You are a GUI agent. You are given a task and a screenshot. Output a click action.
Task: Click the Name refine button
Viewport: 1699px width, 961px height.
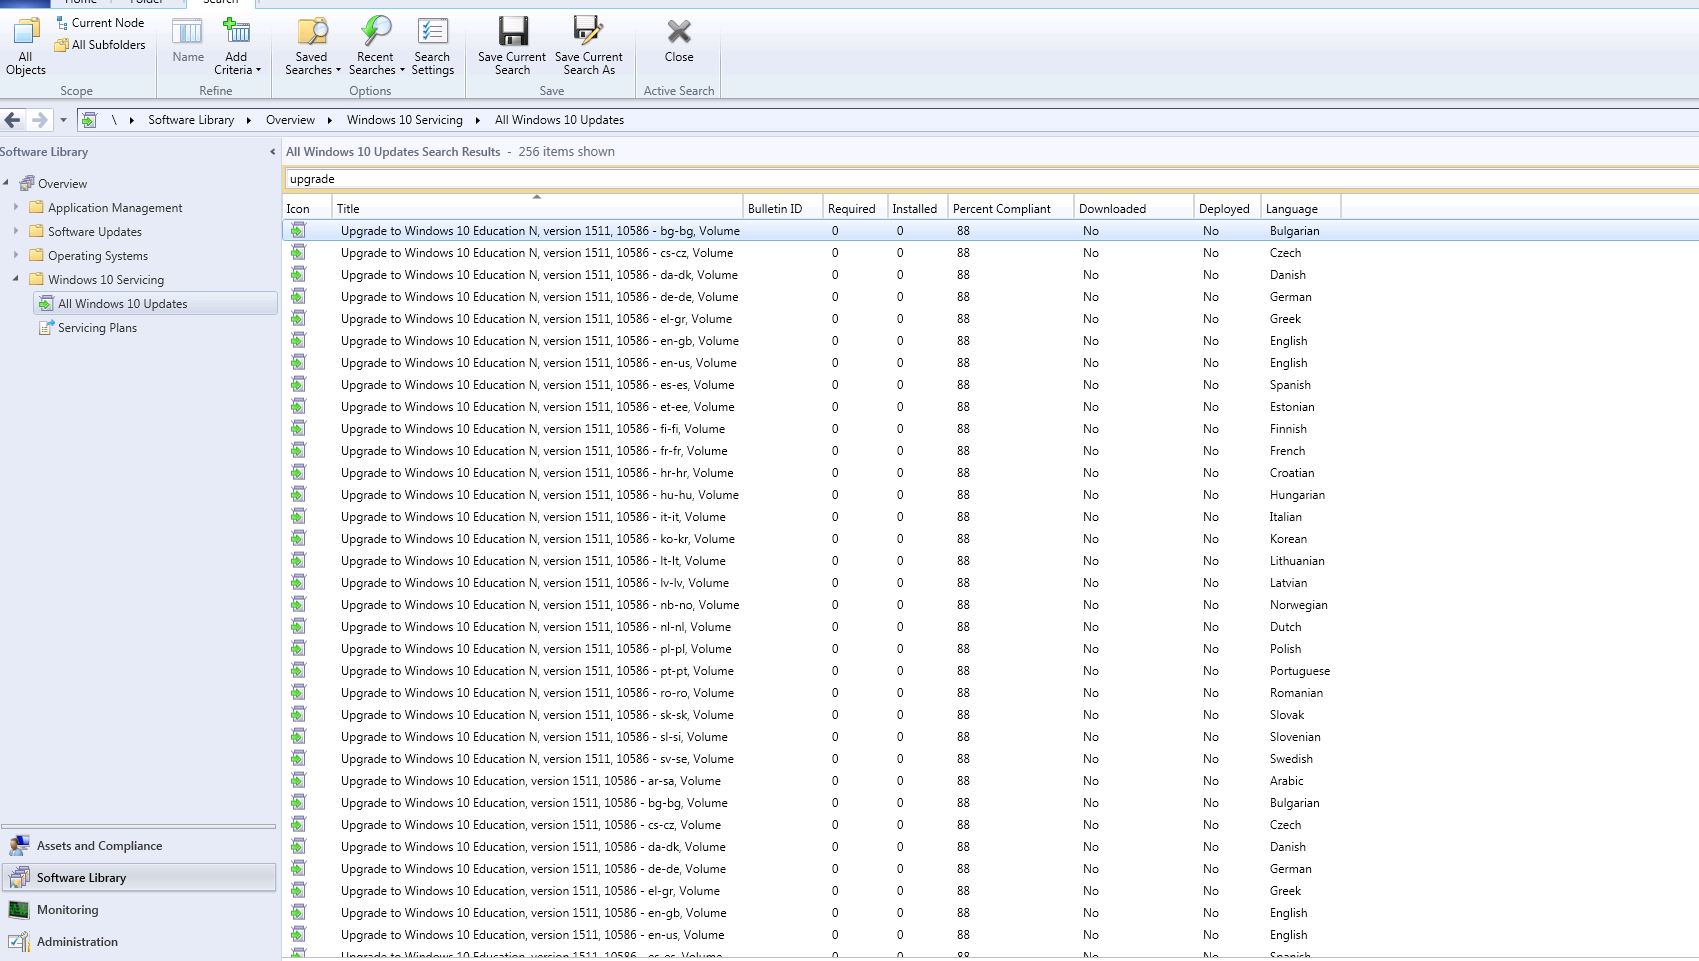click(x=188, y=42)
